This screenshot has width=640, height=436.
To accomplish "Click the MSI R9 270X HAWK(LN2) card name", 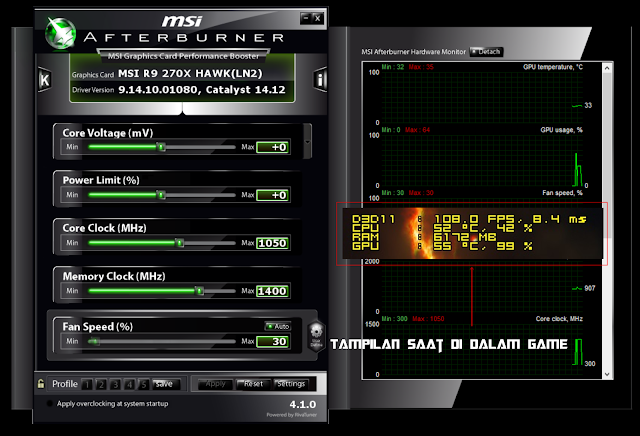I will click(190, 73).
